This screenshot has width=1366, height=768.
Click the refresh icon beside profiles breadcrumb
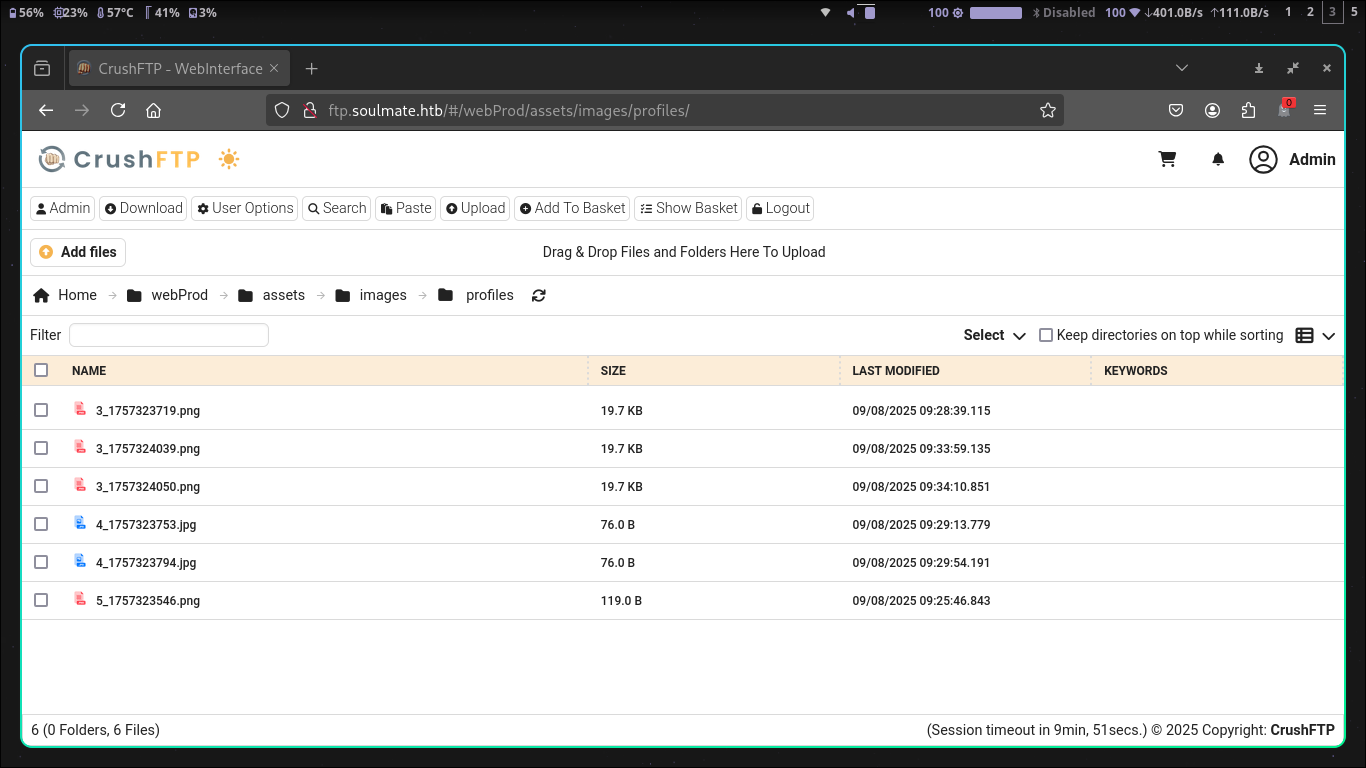tap(539, 295)
